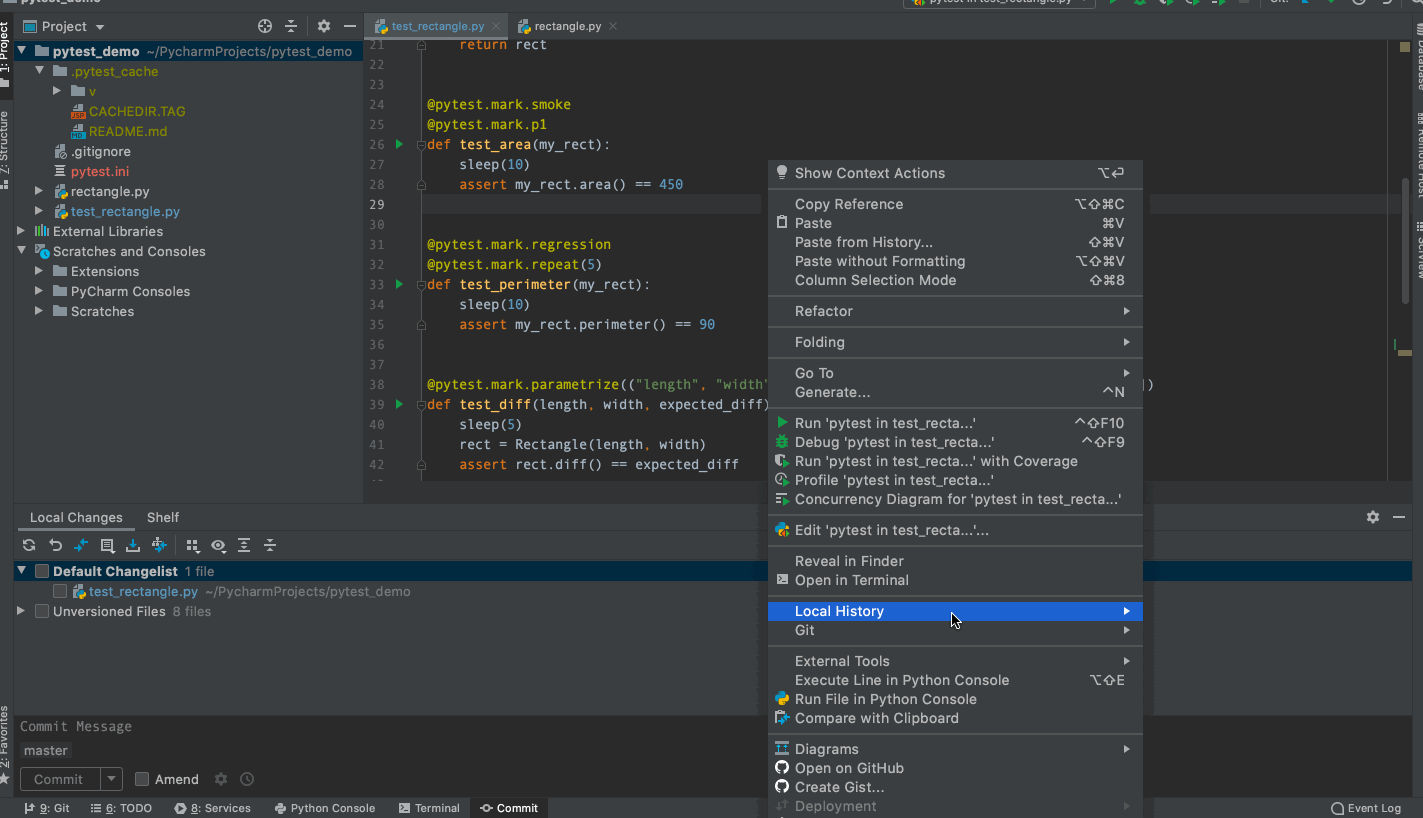Image resolution: width=1423 pixels, height=818 pixels.
Task: Open the Commit button dropdown arrow
Action: (x=112, y=779)
